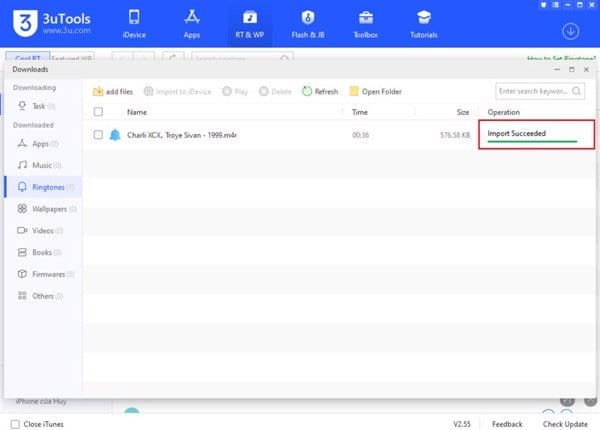Click the Open Folder button

[x=375, y=91]
